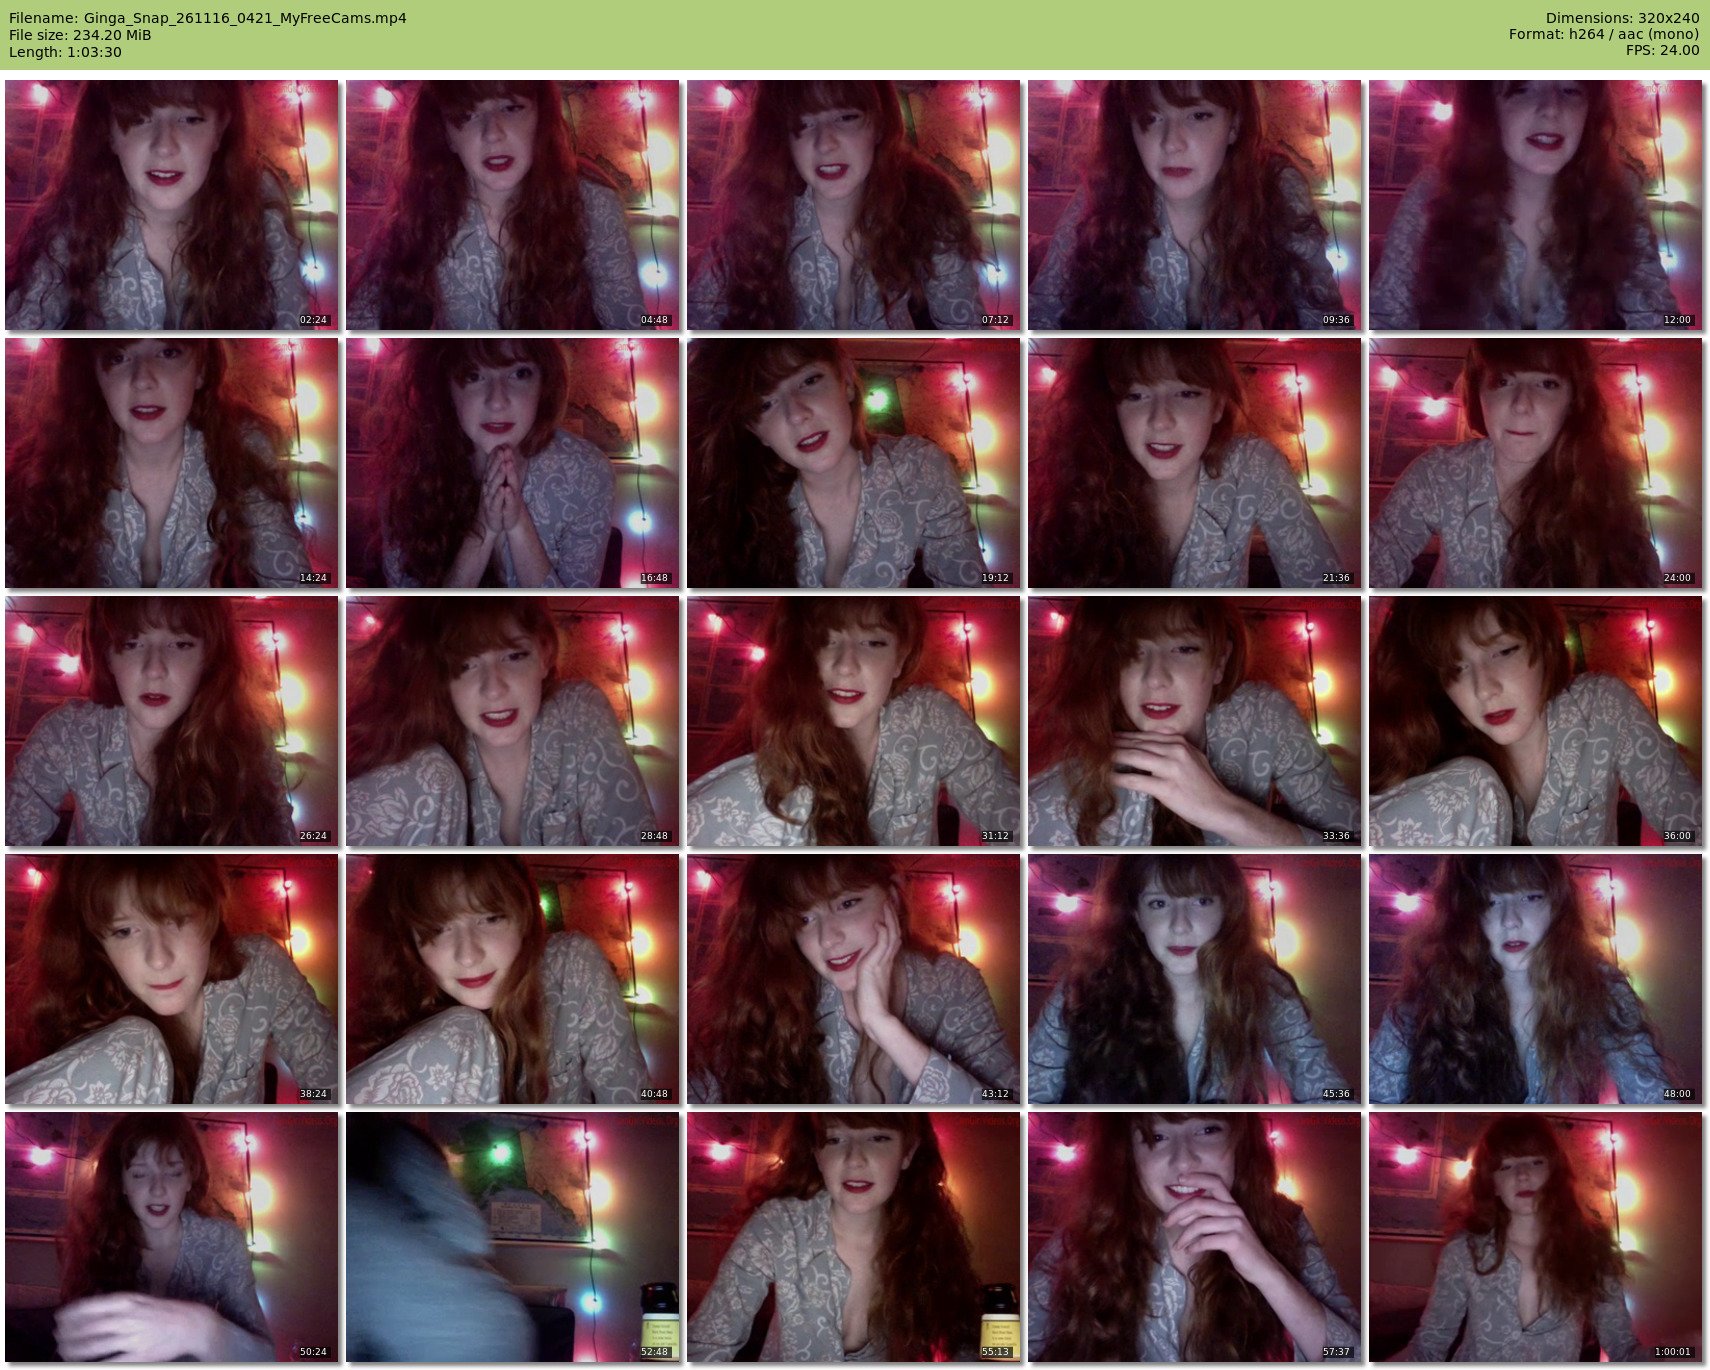Open the thumbnail marked 33:36
Screen dimensions: 1710x1370
click(x=1194, y=721)
